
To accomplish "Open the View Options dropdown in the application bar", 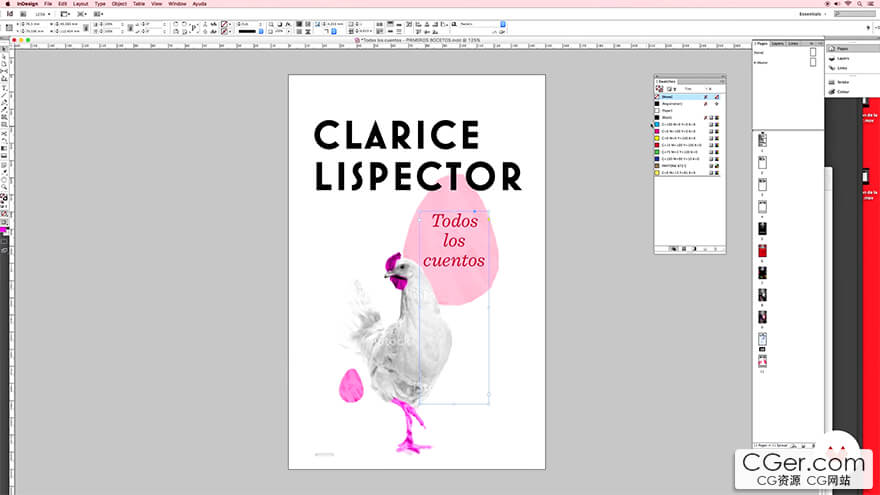I will click(x=65, y=14).
